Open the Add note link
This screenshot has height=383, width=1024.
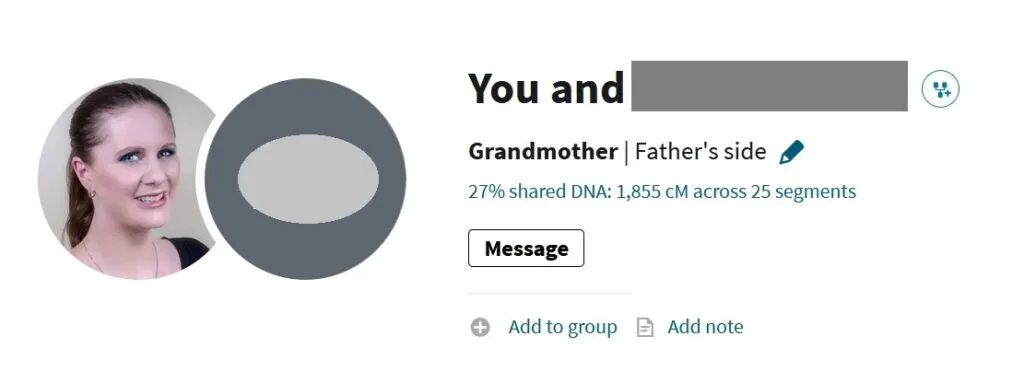pos(705,327)
